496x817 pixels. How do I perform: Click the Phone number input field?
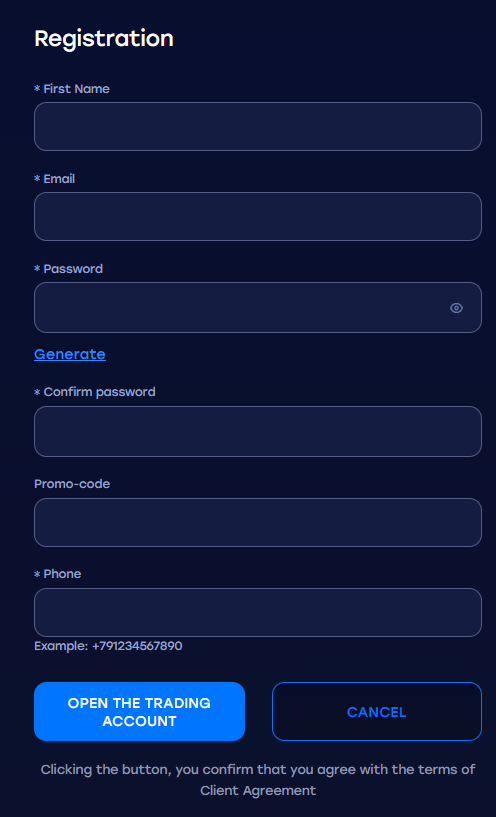258,613
